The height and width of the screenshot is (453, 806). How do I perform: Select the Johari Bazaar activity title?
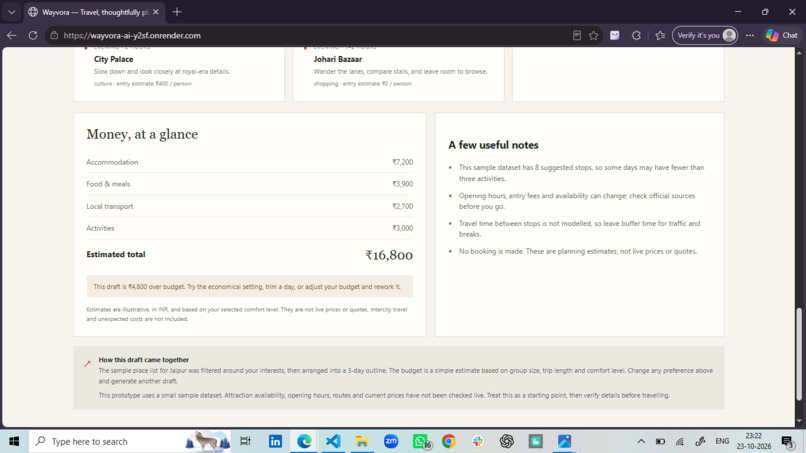pos(338,59)
